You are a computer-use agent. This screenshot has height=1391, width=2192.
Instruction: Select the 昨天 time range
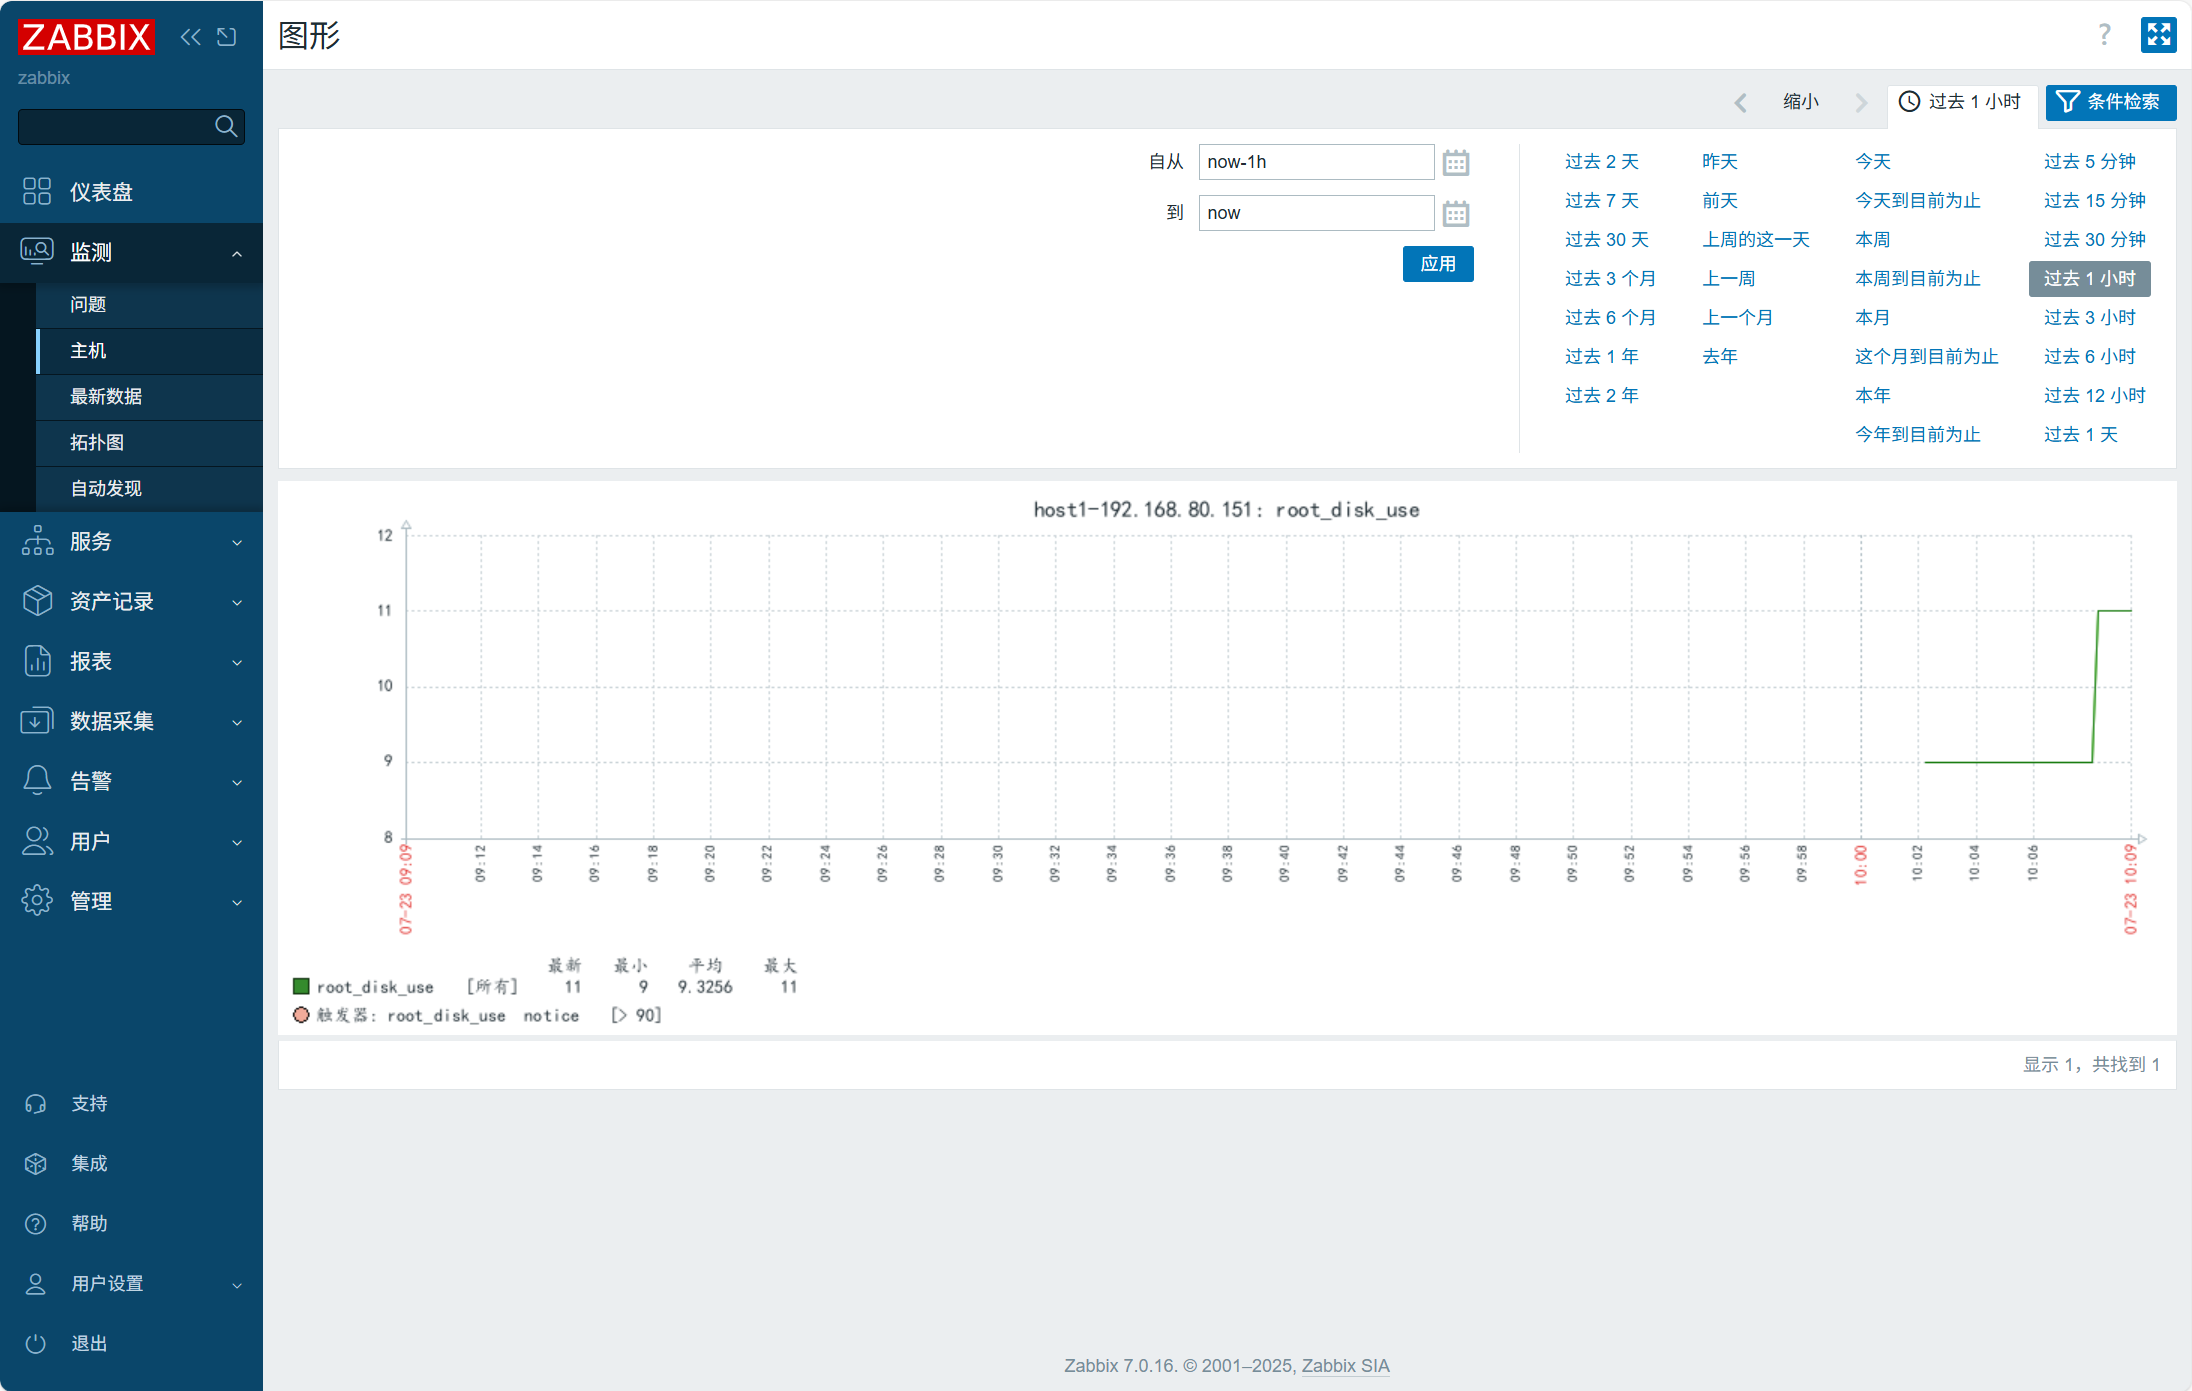(1720, 162)
